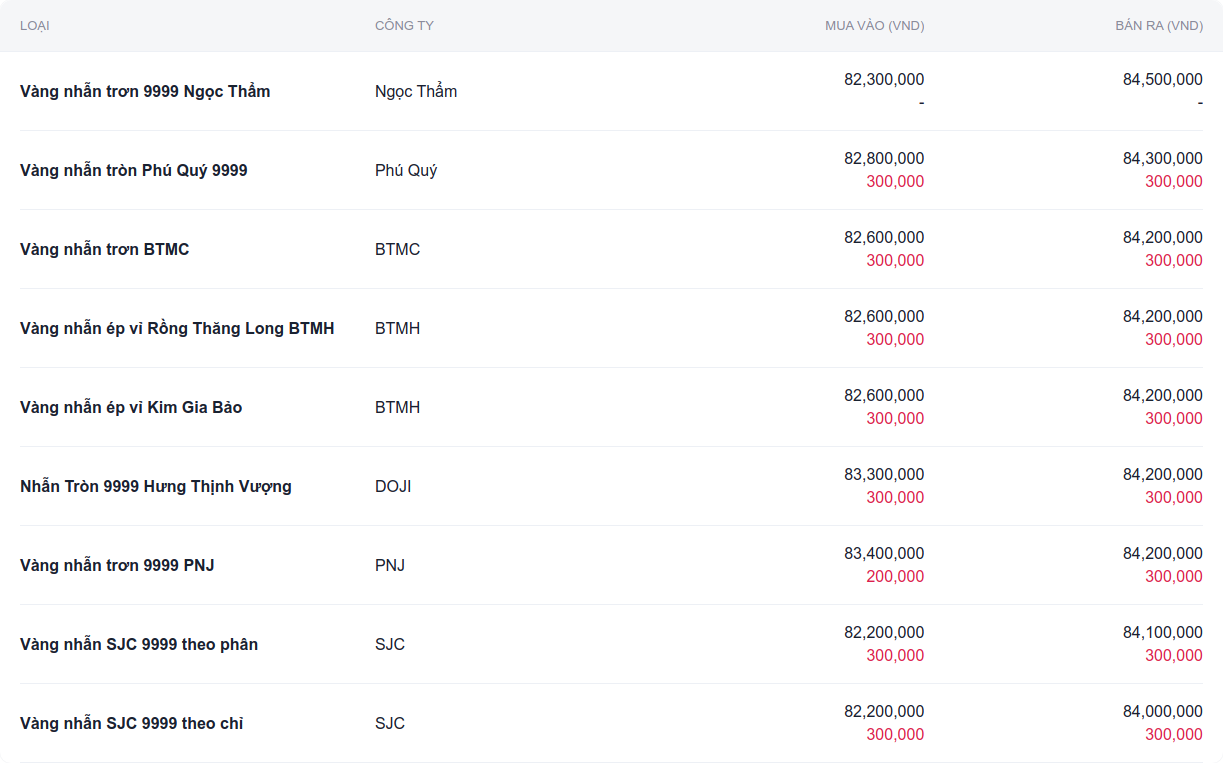This screenshot has height=763, width=1223.
Task: Click the LOẠI column header
Action: pos(35,26)
